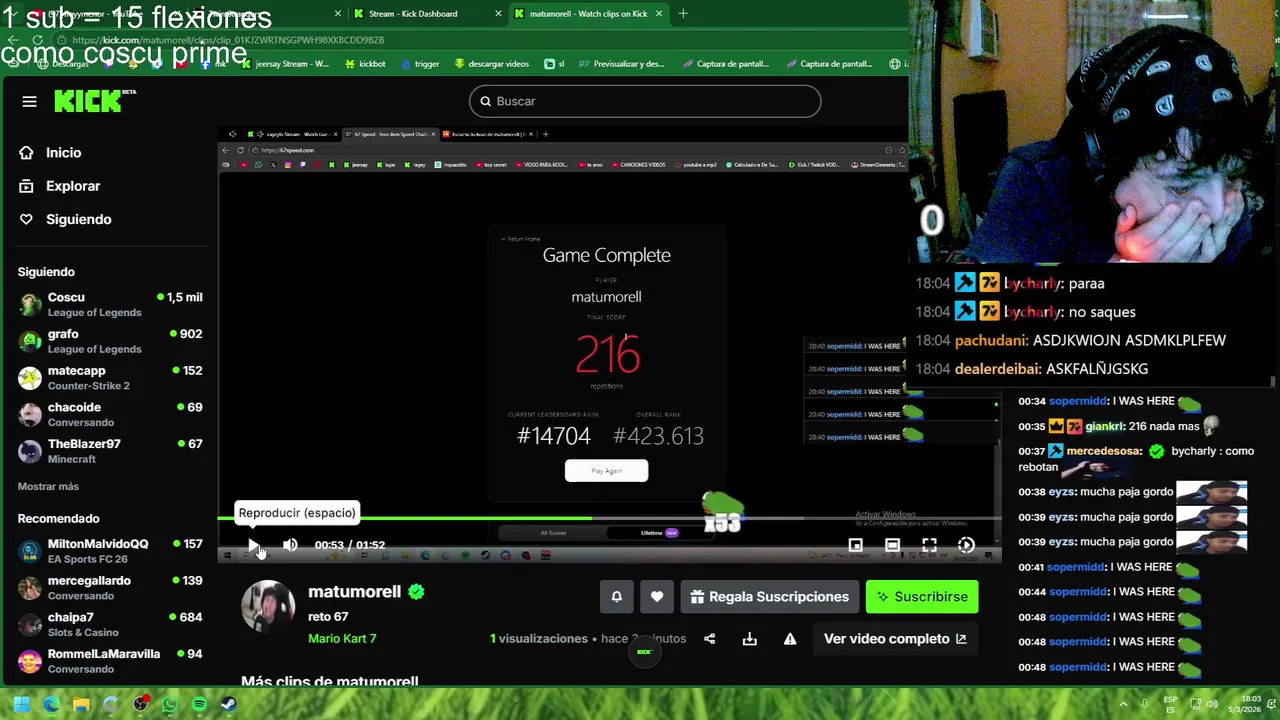The width and height of the screenshot is (1280, 720).
Task: Click Ver video completo
Action: pyautogui.click(x=895, y=639)
